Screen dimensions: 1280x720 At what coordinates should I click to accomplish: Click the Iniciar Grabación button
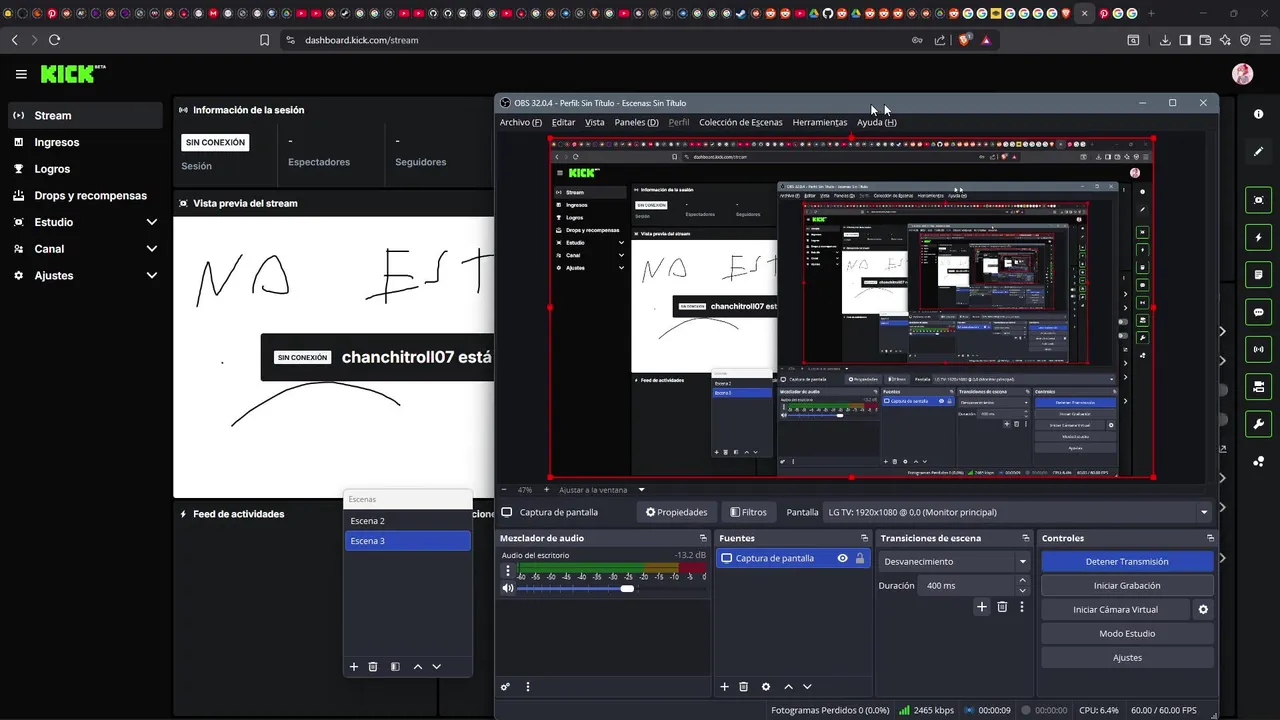tap(1127, 586)
